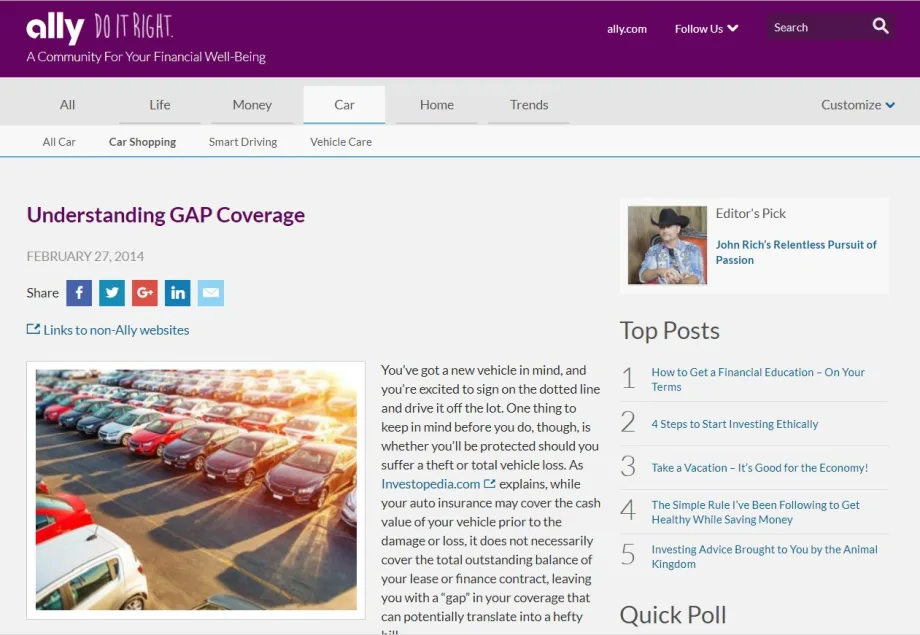Open Investing Advice by the Animal Kingdom
The height and width of the screenshot is (635, 920).
765,556
